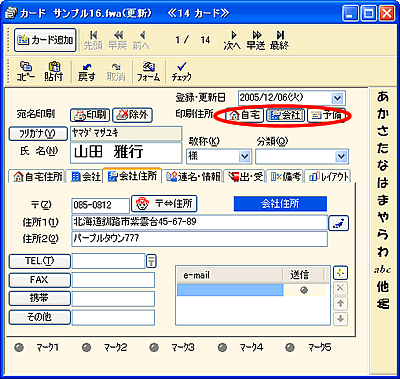Click the TEL button
The image size is (400, 379).
(40, 261)
